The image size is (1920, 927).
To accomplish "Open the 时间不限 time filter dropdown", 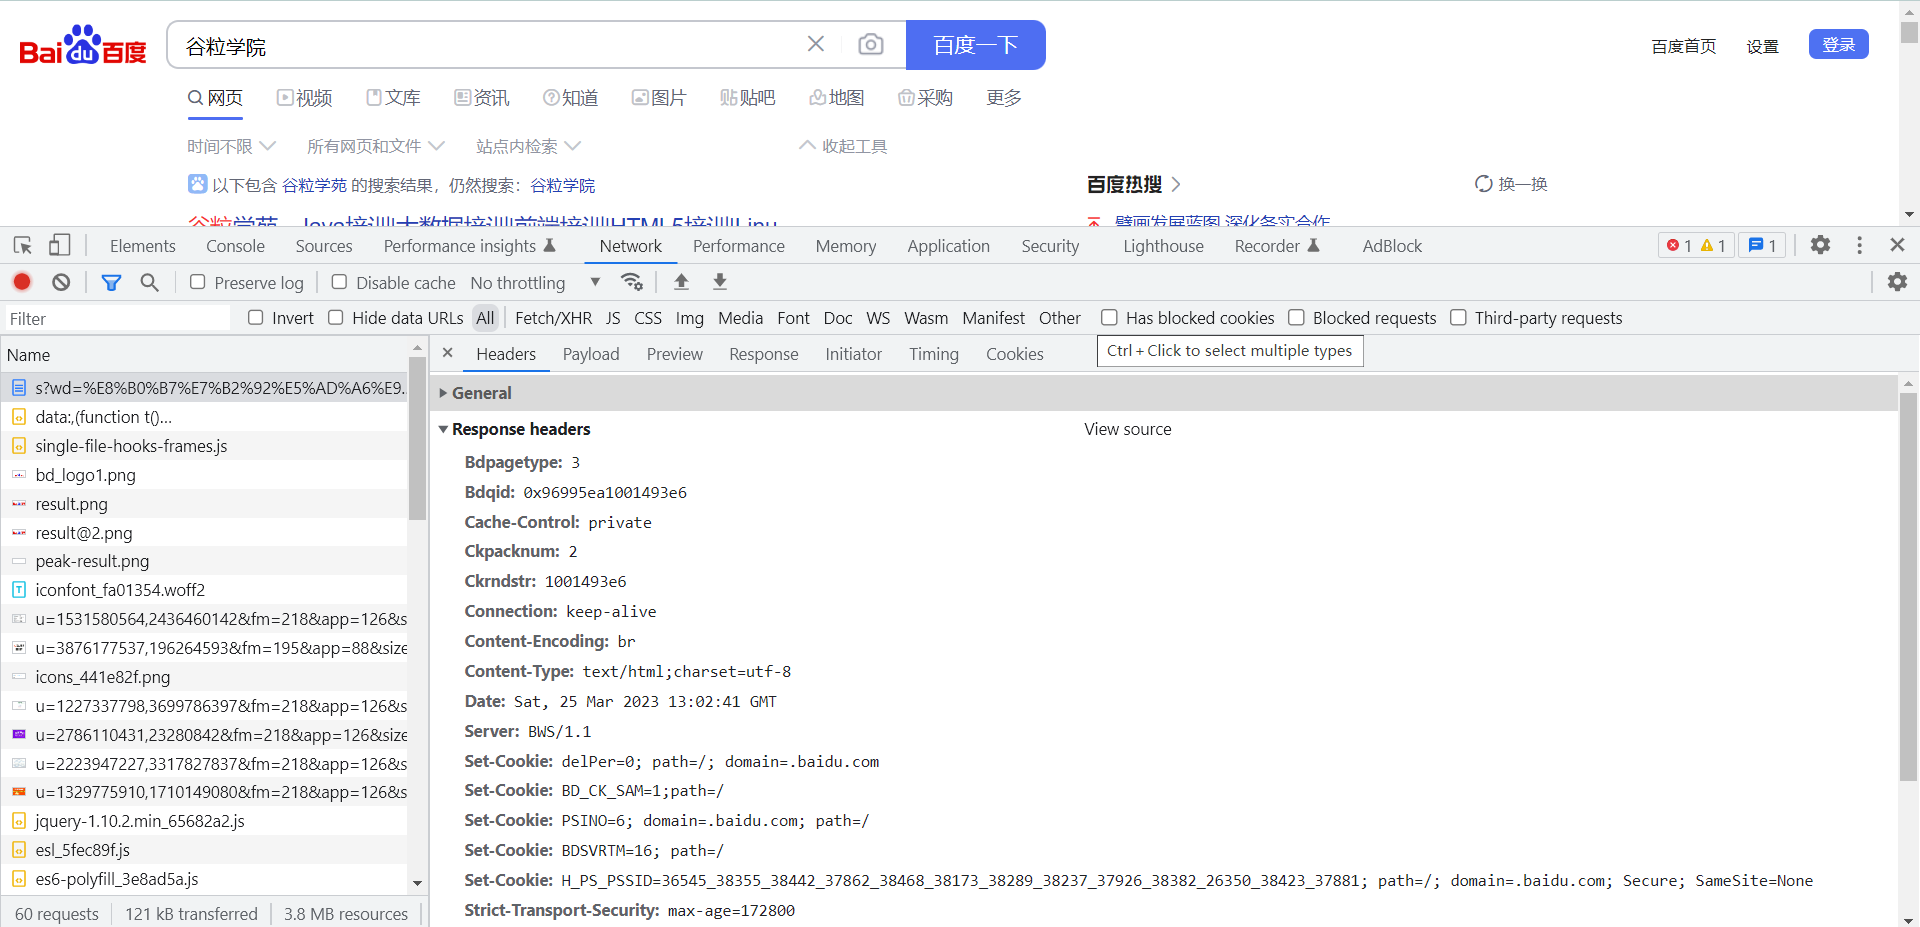I will [231, 146].
